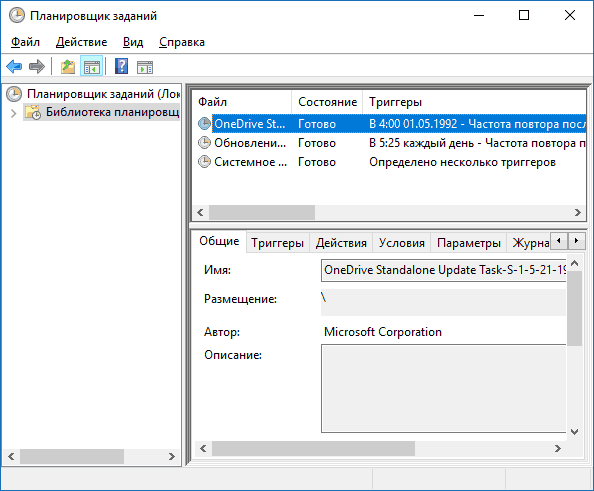Select the Обновлени... task row

tap(392, 143)
